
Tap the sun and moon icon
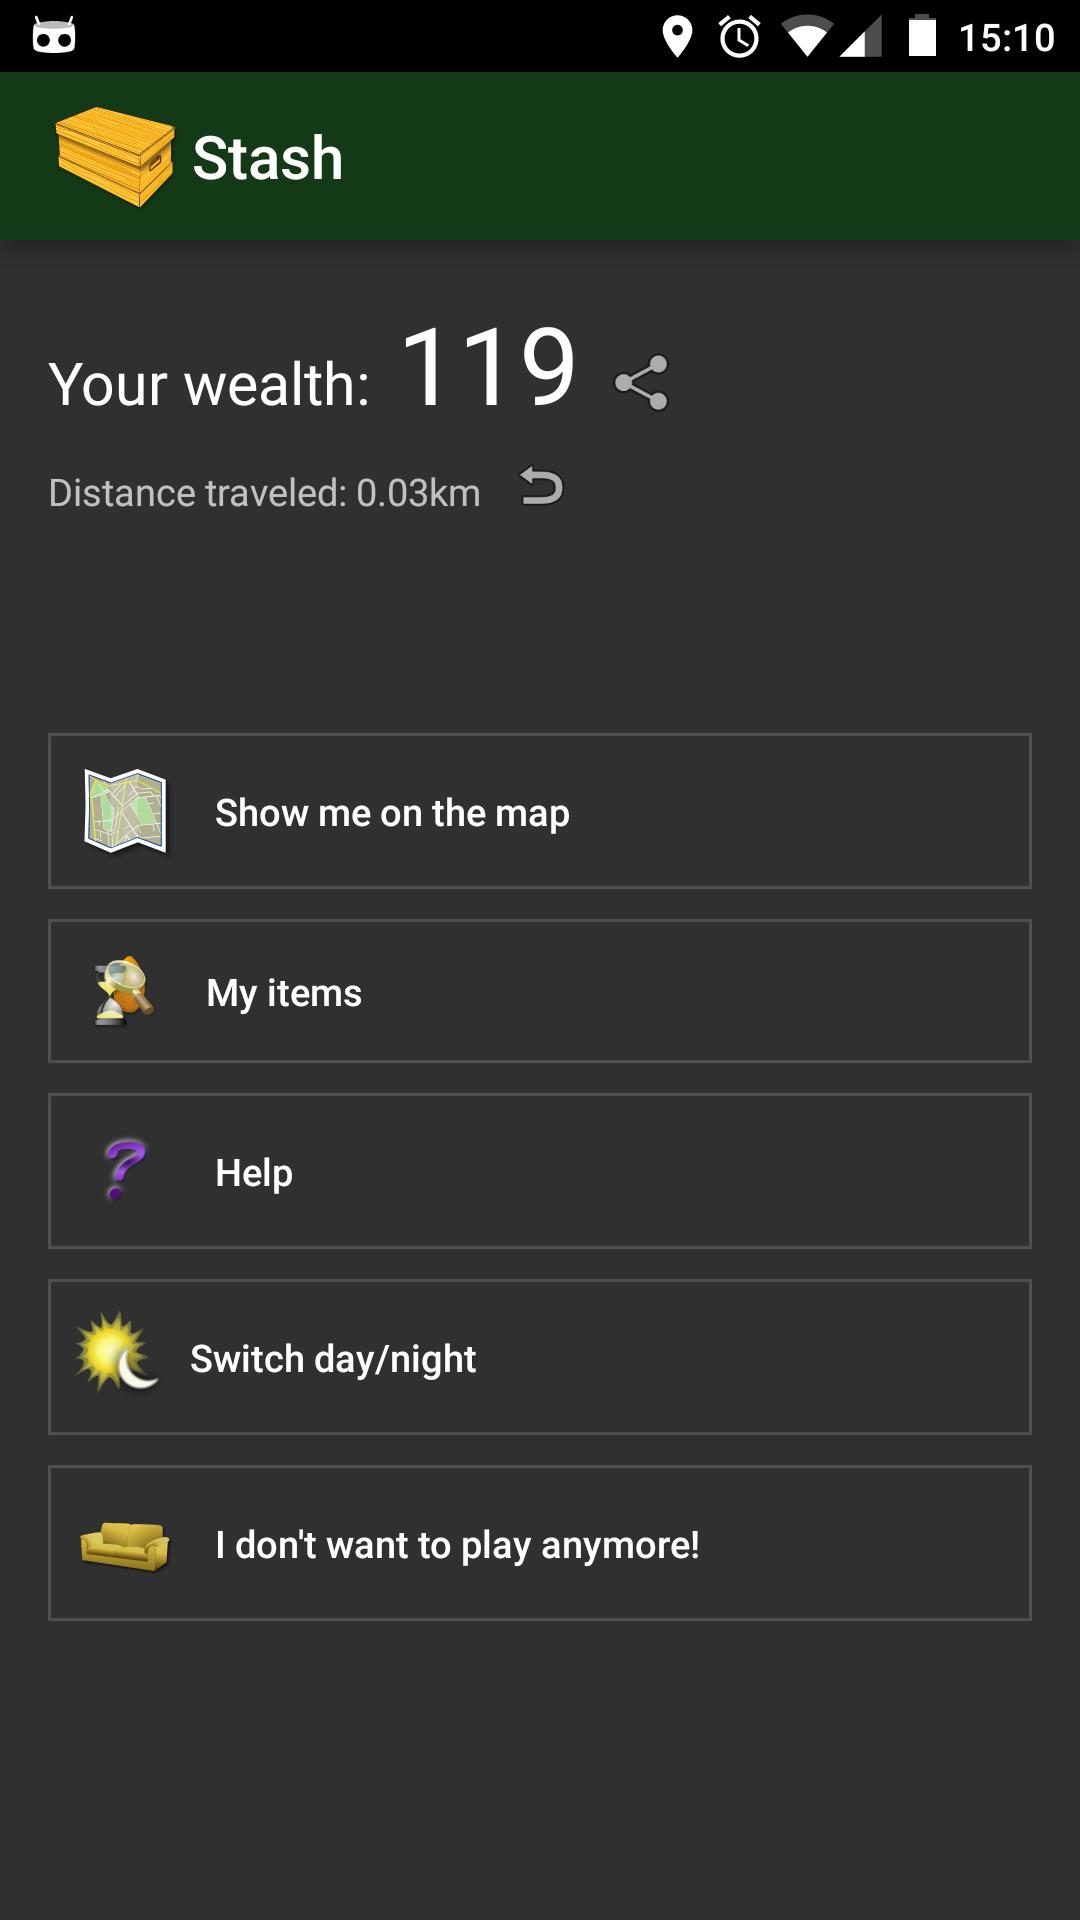tap(117, 1354)
